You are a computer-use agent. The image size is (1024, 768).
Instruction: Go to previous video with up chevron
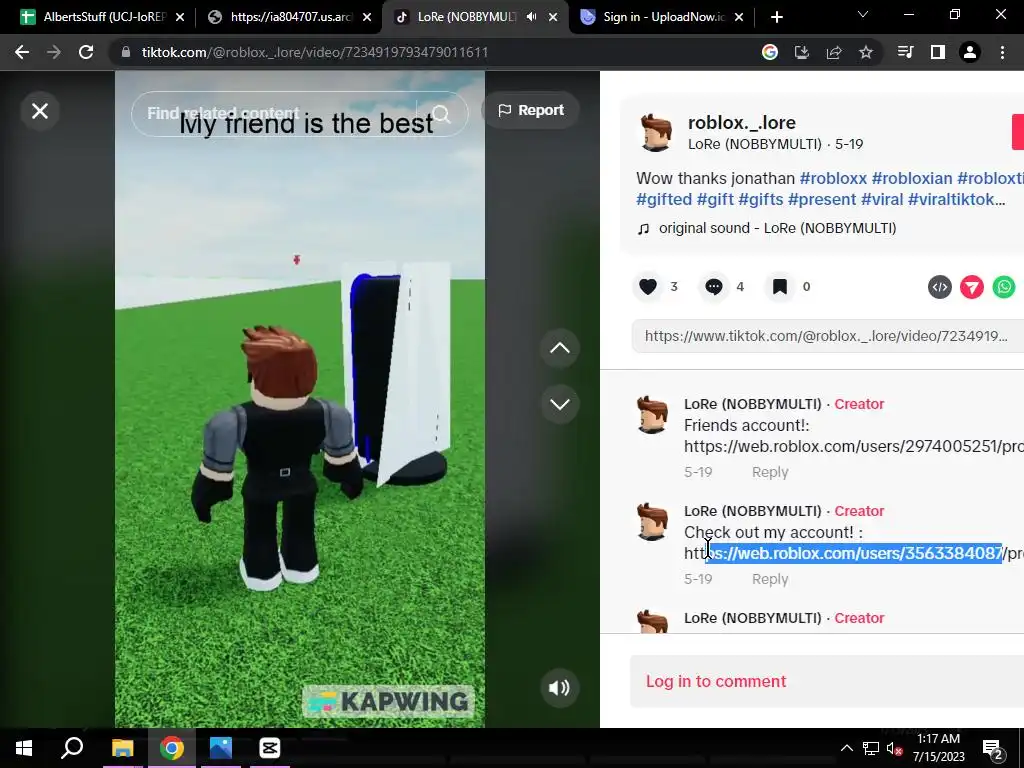tap(560, 348)
